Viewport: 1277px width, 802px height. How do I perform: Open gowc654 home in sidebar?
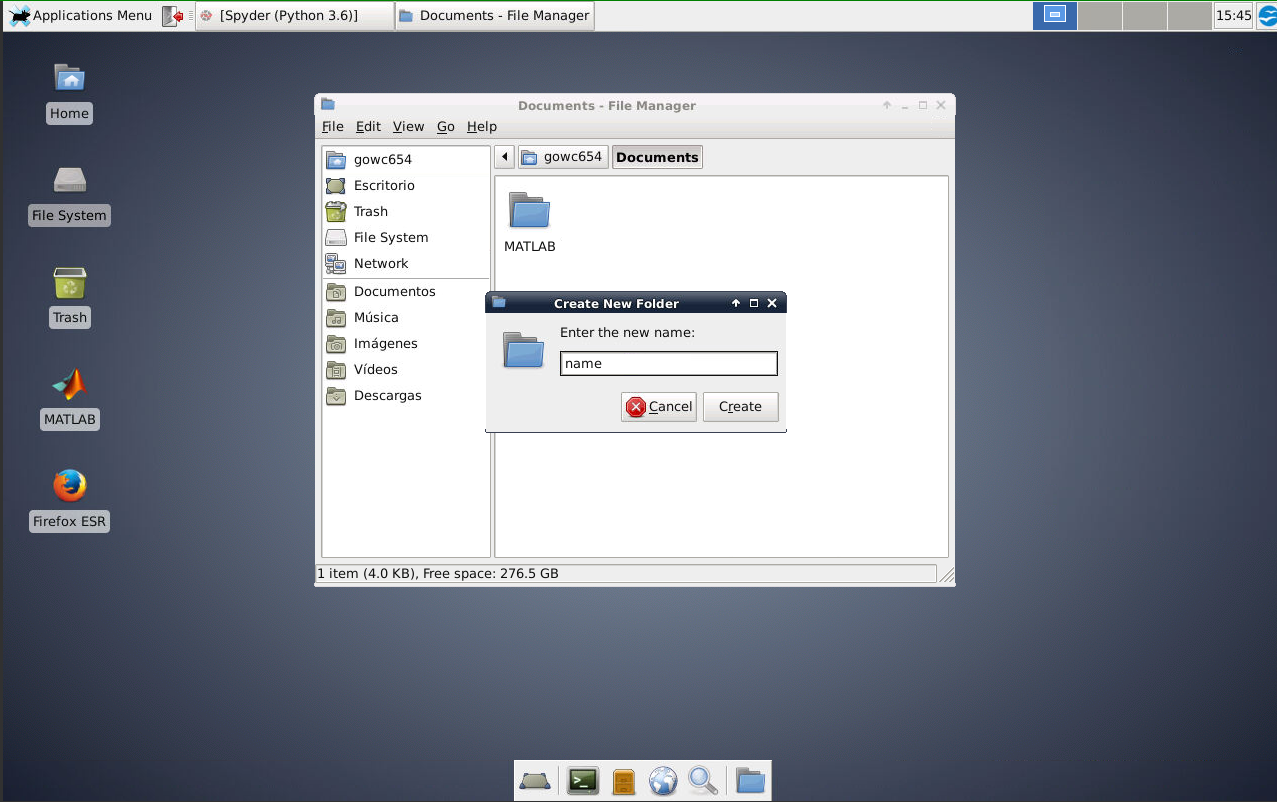406,159
